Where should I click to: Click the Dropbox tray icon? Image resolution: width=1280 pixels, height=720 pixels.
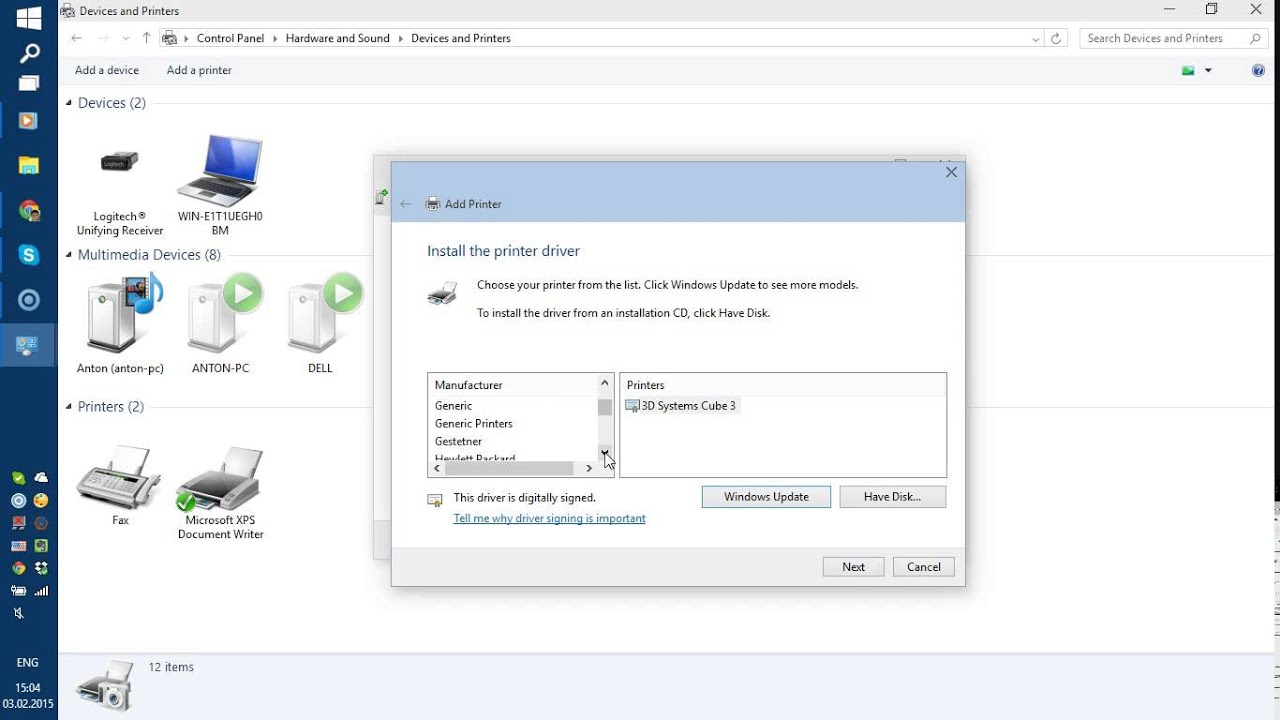pyautogui.click(x=41, y=568)
